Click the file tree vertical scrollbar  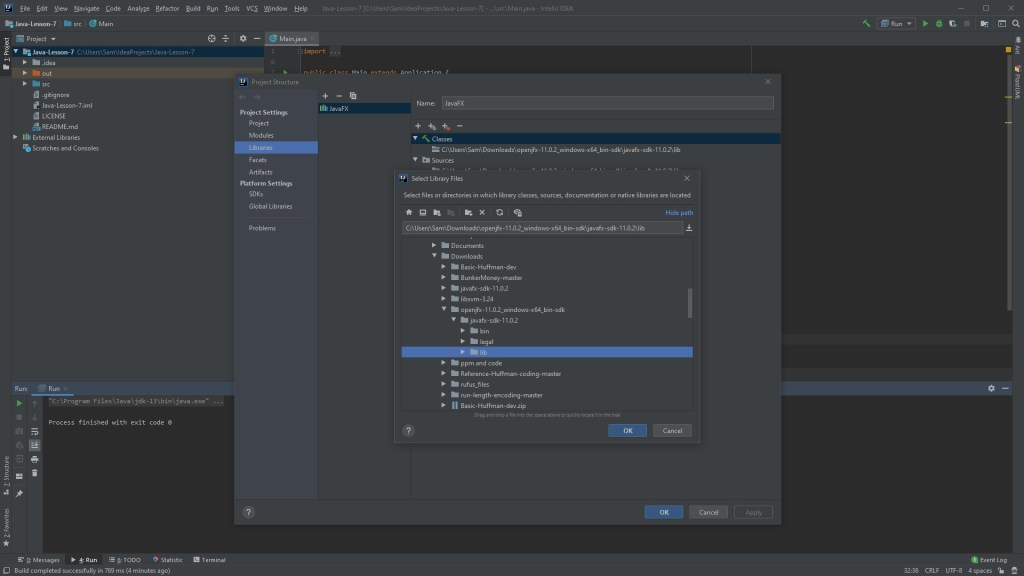(689, 303)
